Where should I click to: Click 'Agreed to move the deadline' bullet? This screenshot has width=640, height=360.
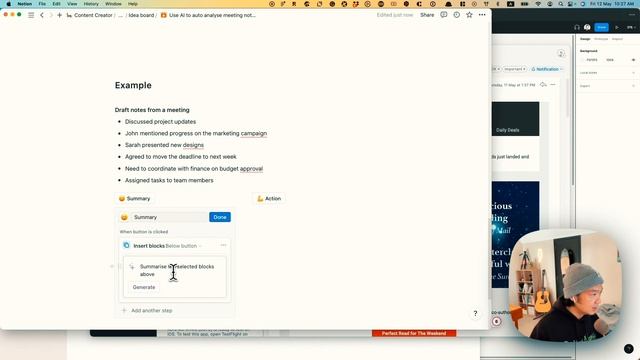(181, 157)
